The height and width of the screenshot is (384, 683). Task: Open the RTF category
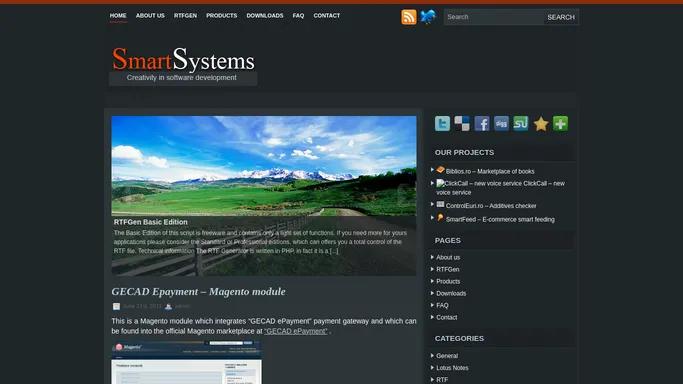point(442,380)
